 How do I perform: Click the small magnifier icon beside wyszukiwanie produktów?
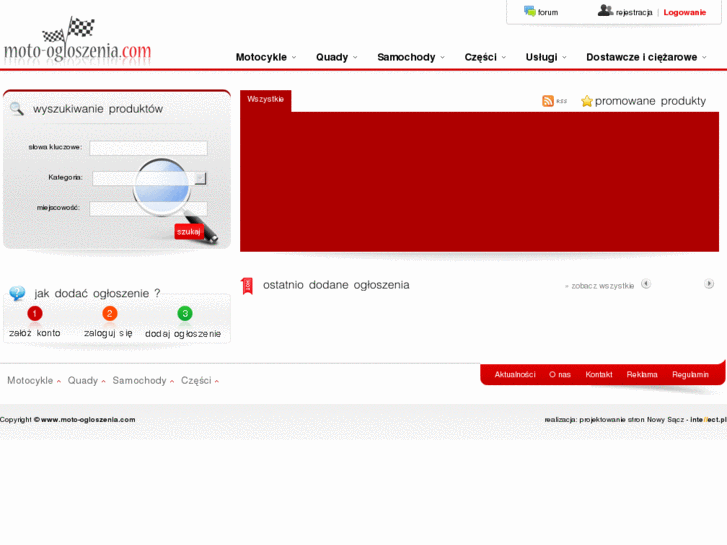tap(17, 109)
